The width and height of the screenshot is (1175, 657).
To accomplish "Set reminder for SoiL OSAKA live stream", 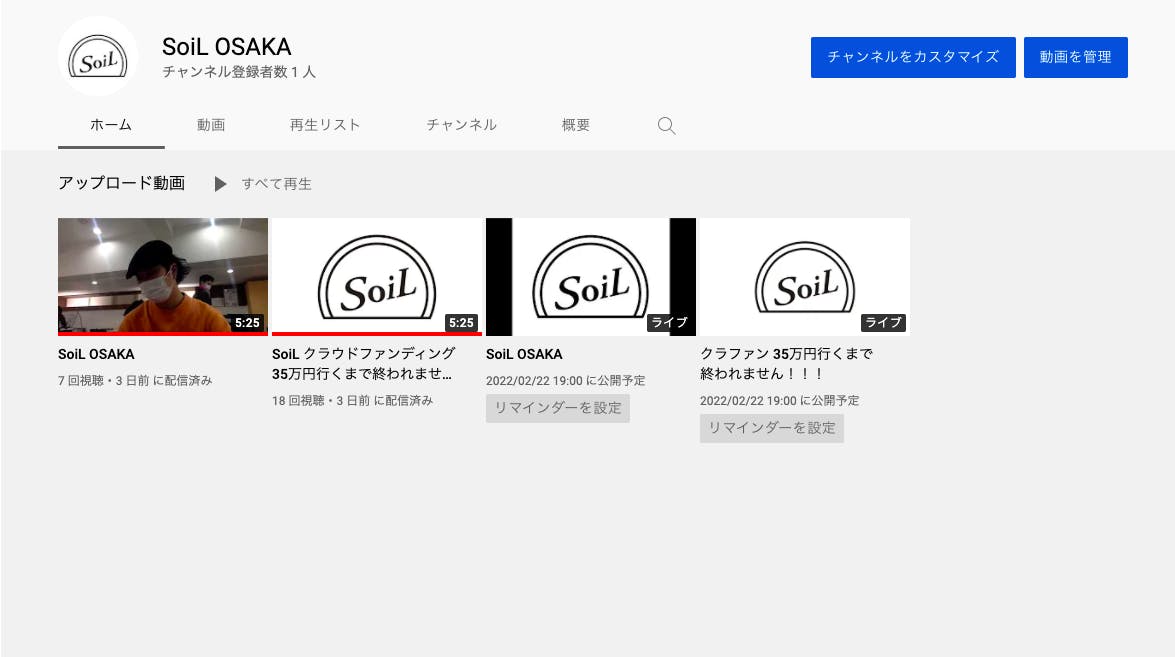I will pos(558,408).
